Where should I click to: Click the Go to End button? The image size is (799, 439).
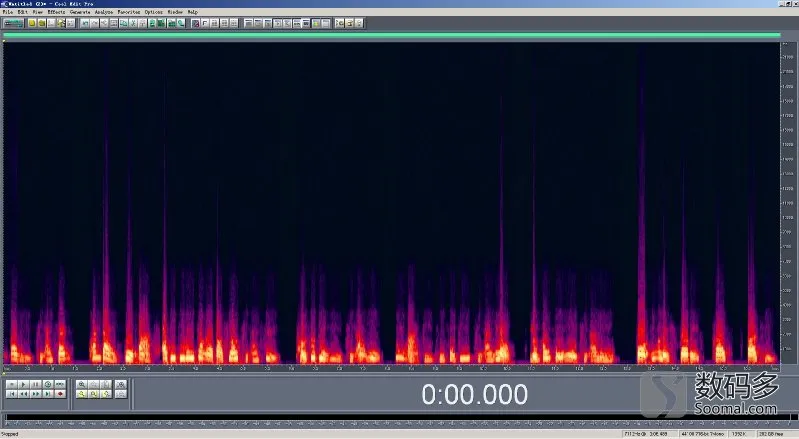(x=48, y=394)
